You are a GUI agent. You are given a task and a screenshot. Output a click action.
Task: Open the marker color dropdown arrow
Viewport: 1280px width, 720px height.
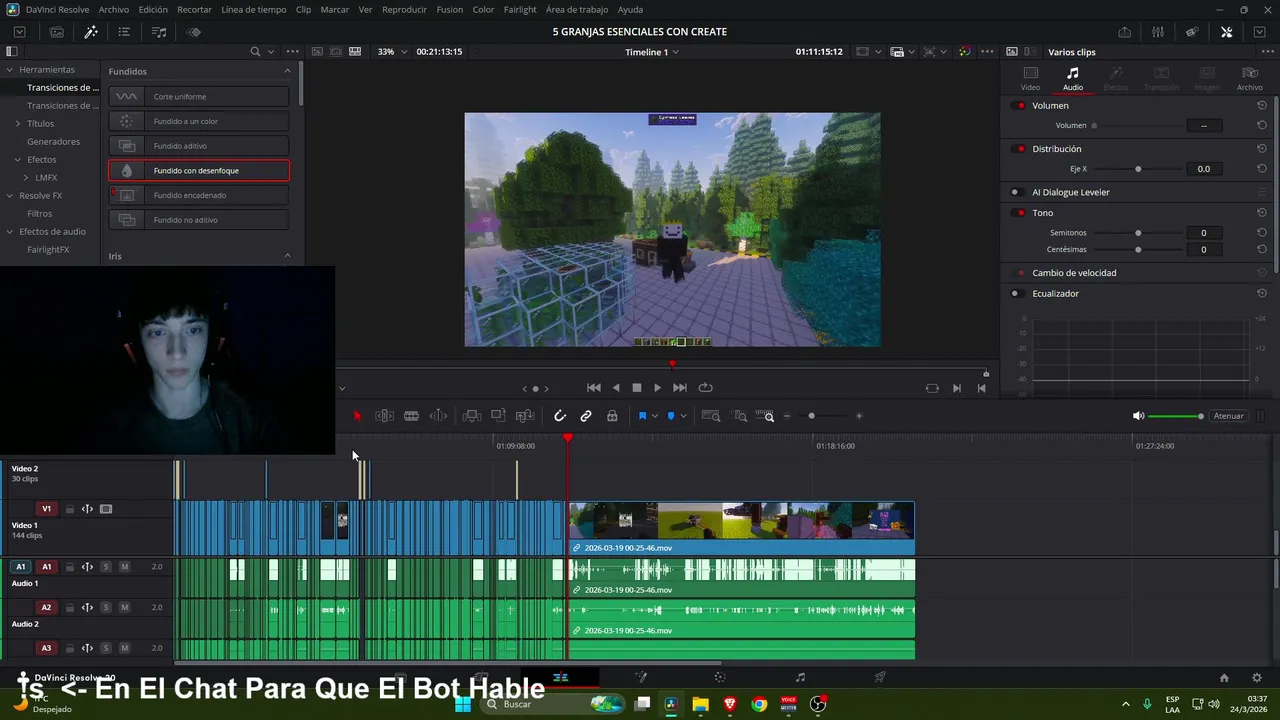[x=683, y=416]
